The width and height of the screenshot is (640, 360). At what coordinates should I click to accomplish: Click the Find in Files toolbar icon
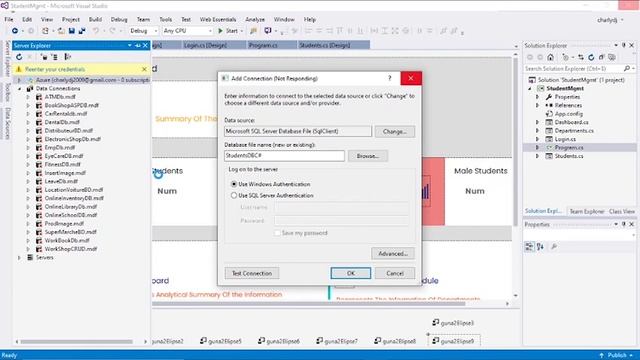(253, 31)
